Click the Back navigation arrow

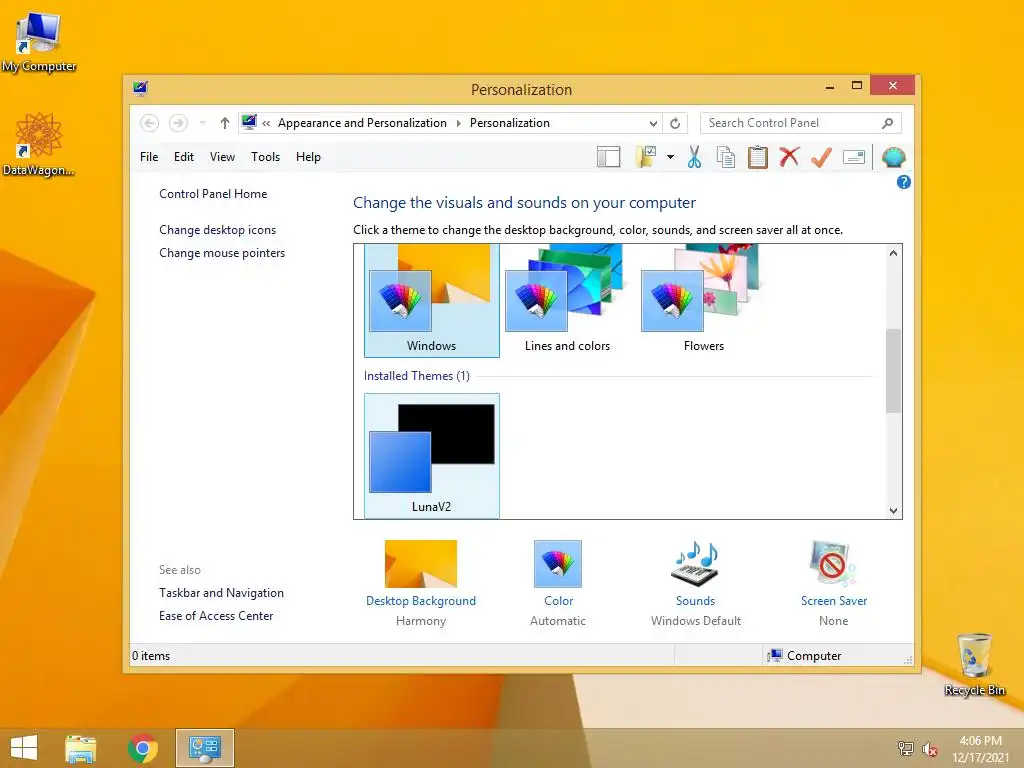tap(150, 123)
